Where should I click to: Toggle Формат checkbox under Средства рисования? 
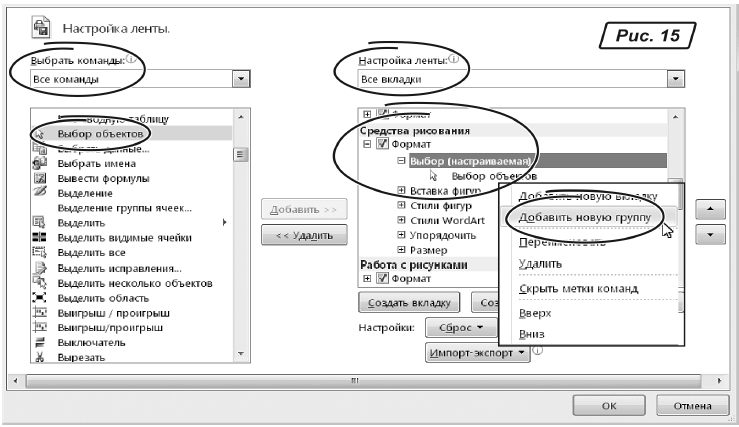coord(383,145)
